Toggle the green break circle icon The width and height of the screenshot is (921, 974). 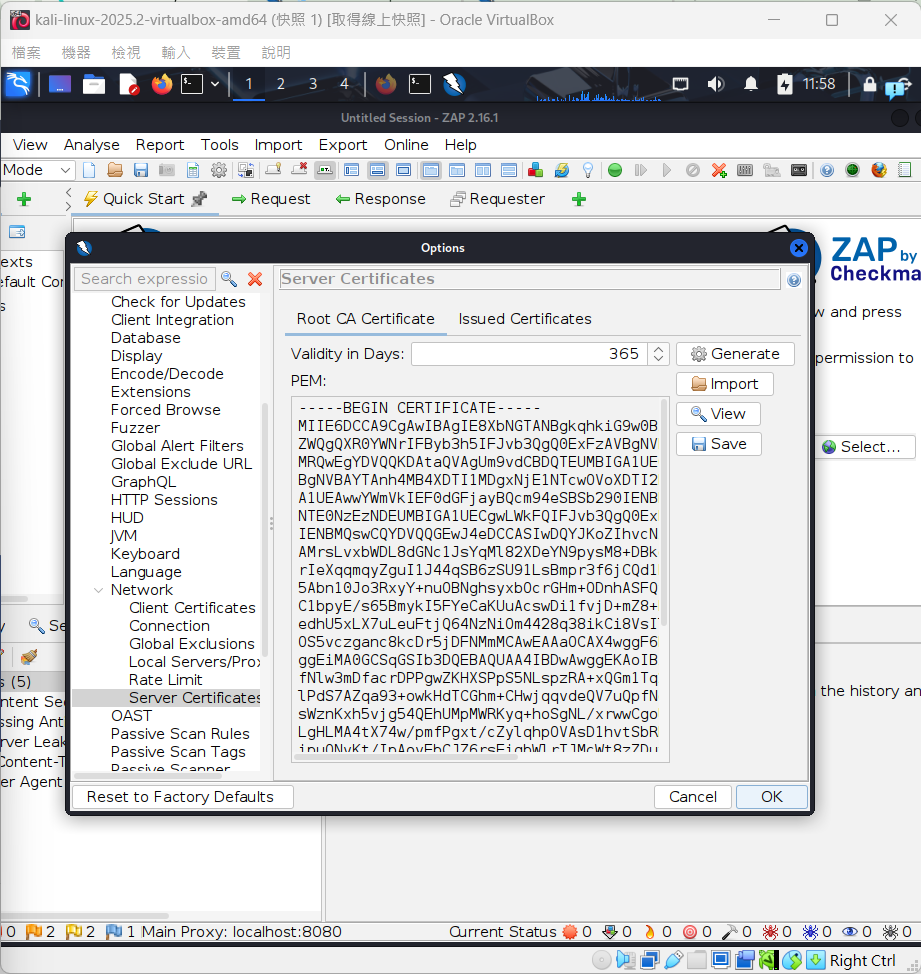click(x=615, y=170)
